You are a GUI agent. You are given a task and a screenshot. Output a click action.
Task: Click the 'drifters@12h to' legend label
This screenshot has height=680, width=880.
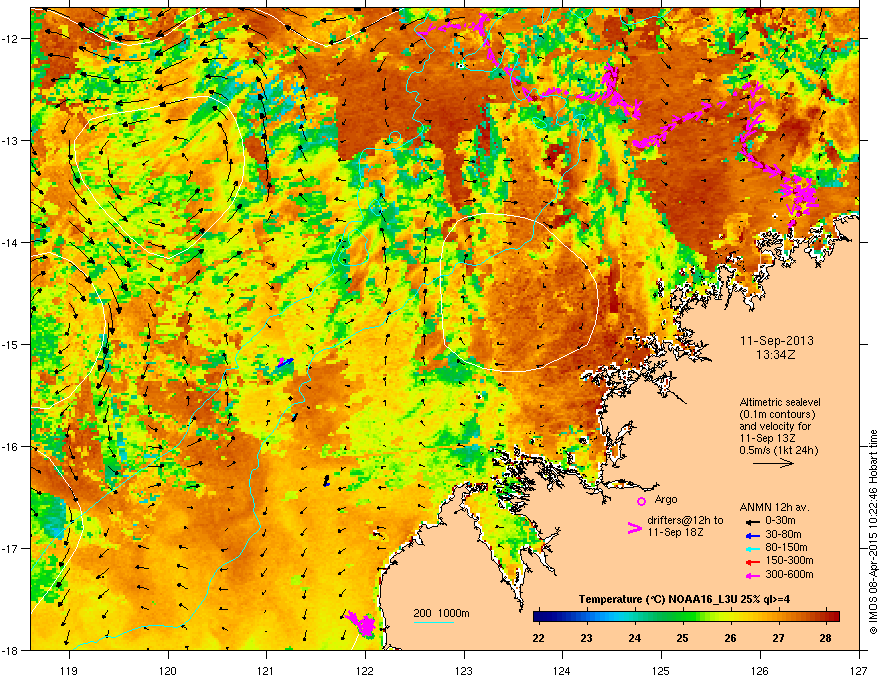[685, 520]
